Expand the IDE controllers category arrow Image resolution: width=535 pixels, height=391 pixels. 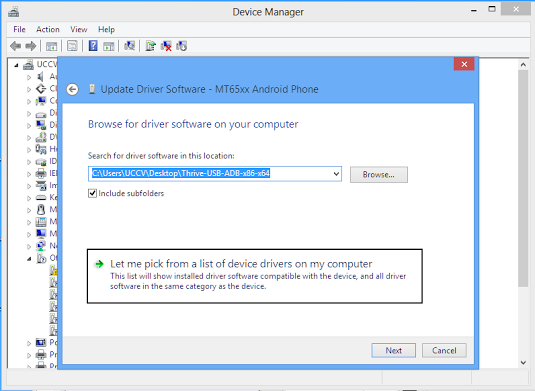[x=29, y=162]
